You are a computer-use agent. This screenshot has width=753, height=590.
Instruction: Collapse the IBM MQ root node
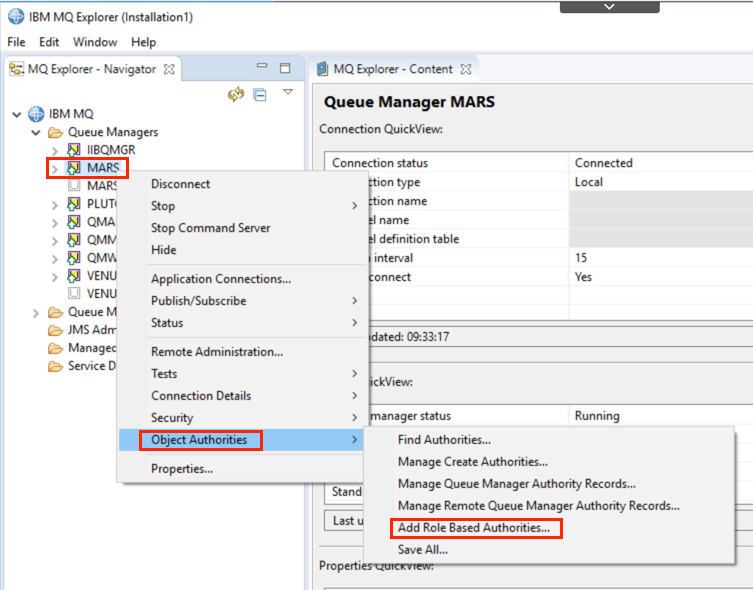tap(17, 114)
